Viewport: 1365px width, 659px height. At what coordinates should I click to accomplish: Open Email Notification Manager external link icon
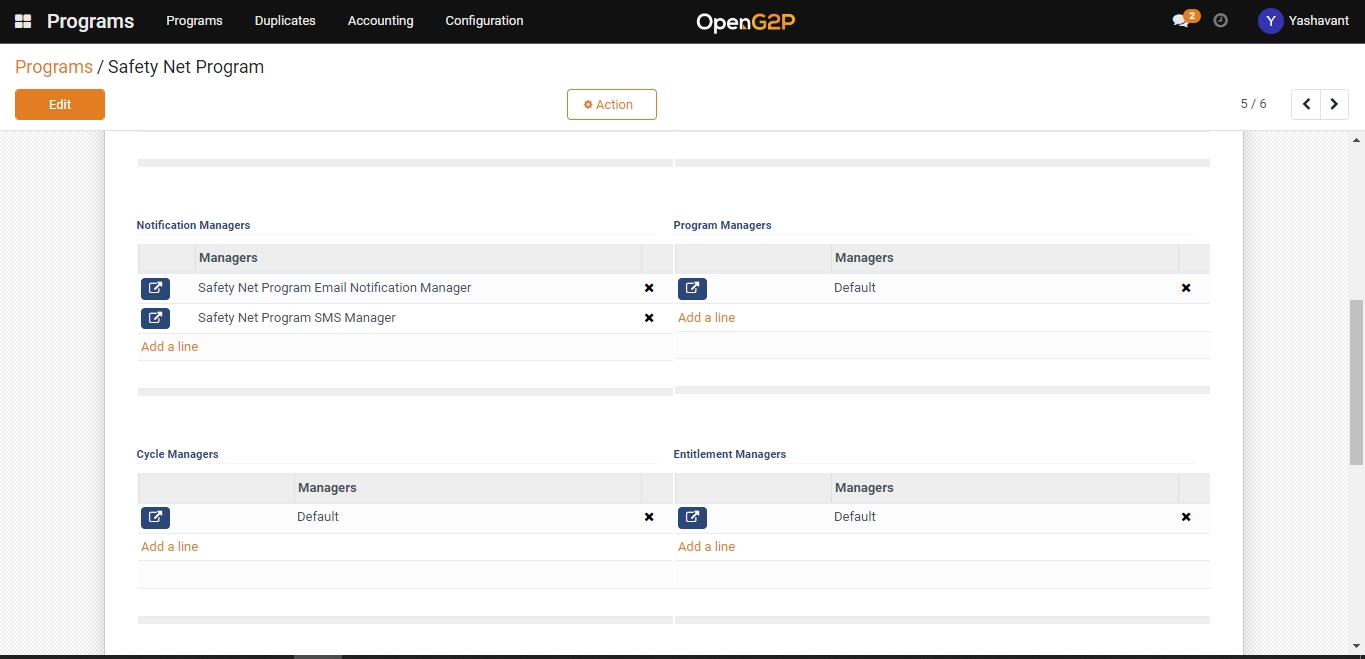click(x=155, y=288)
